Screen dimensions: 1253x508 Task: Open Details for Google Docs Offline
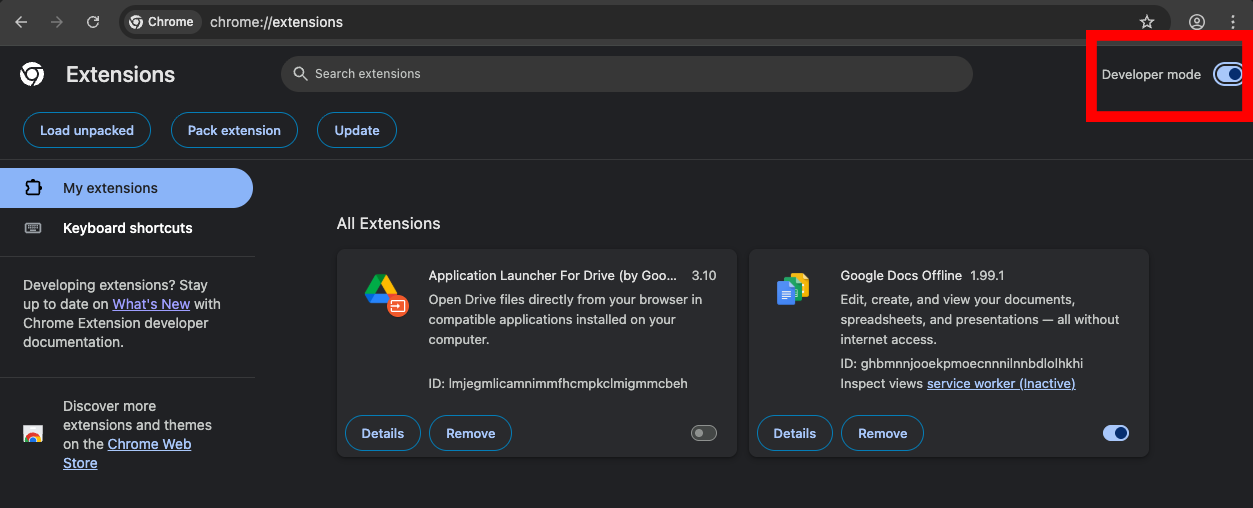coord(795,433)
